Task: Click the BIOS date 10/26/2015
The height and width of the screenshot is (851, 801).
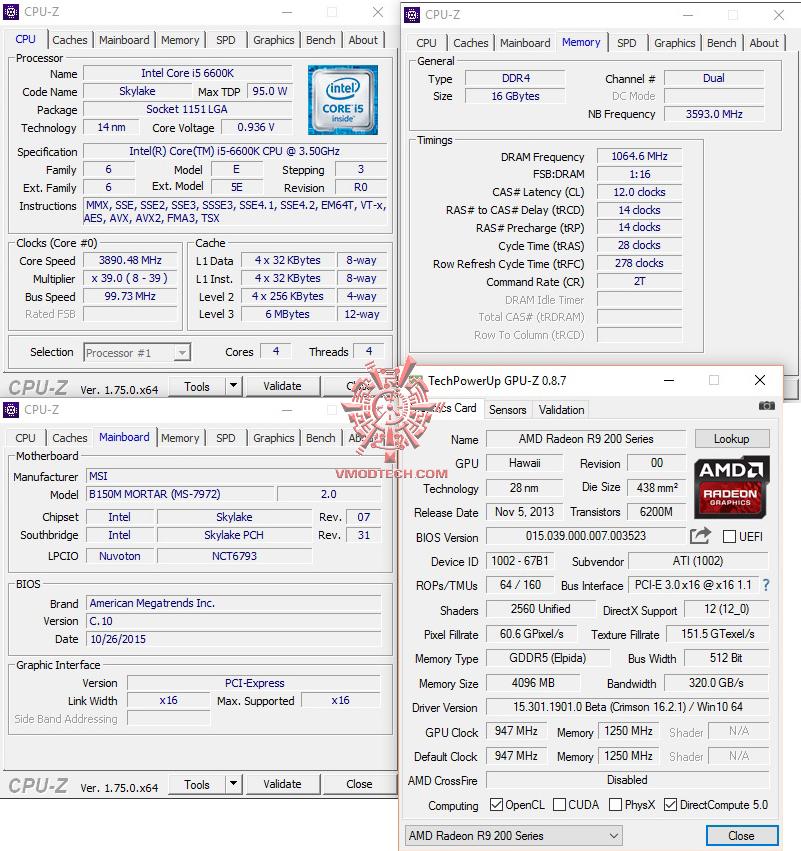Action: point(233,639)
